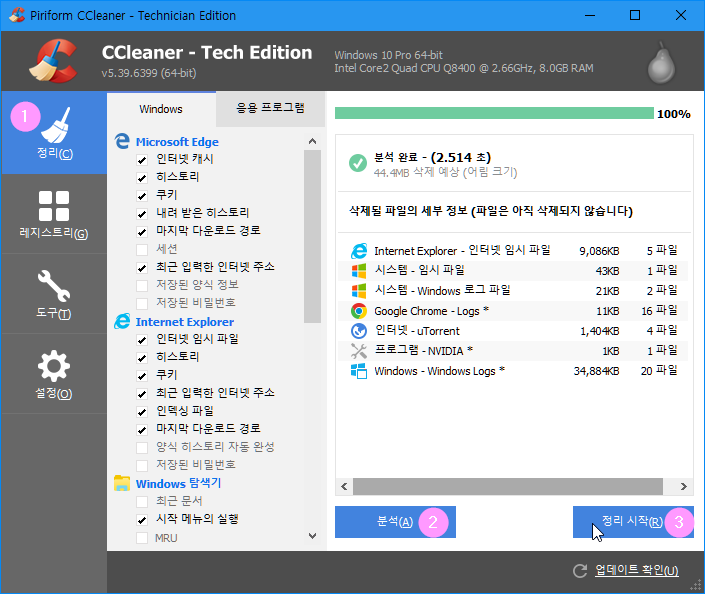Click results horizontal scroll right arrow
The image size is (705, 594).
(683, 487)
